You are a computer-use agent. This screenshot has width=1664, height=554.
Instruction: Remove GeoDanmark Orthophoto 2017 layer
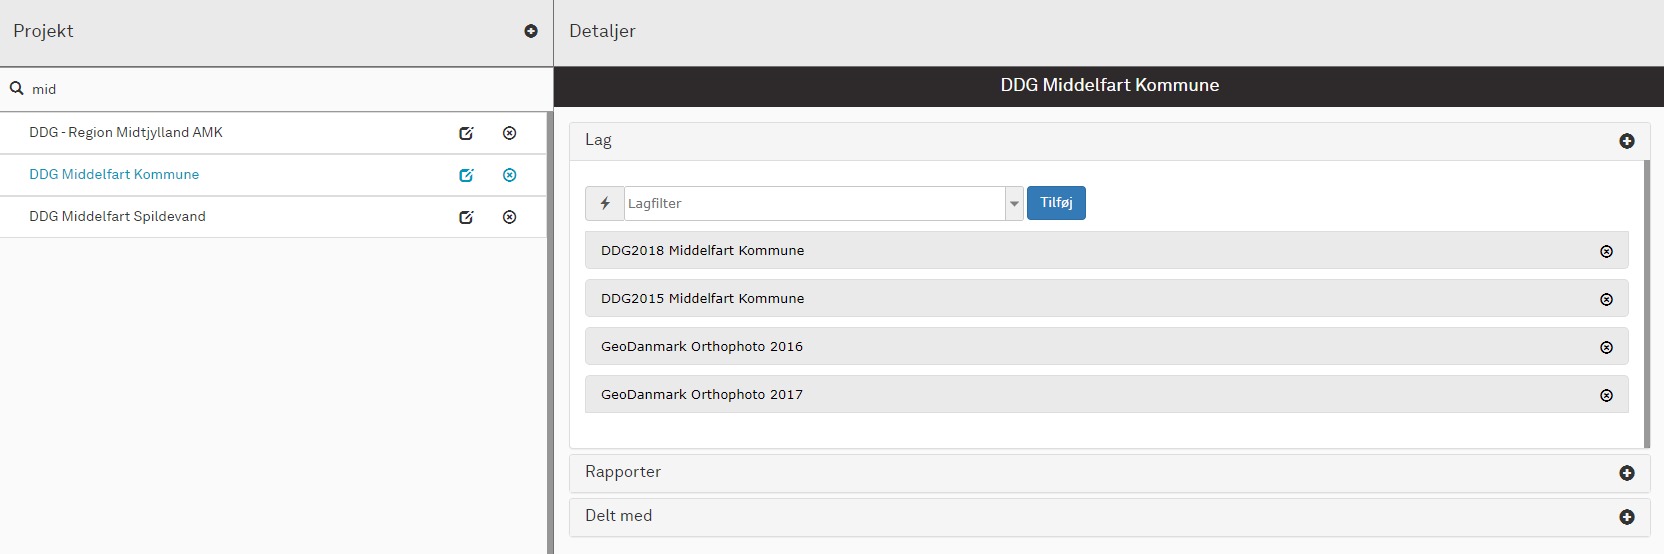tap(1606, 396)
